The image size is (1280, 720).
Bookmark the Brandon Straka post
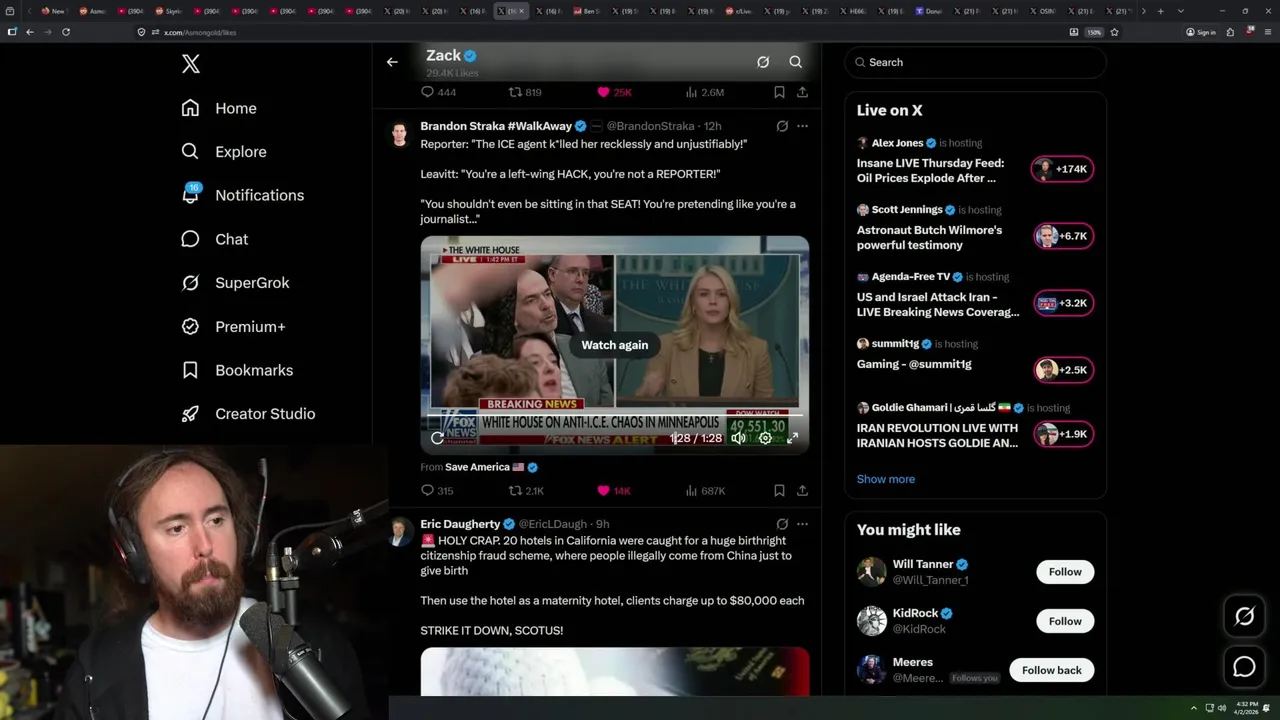(779, 491)
